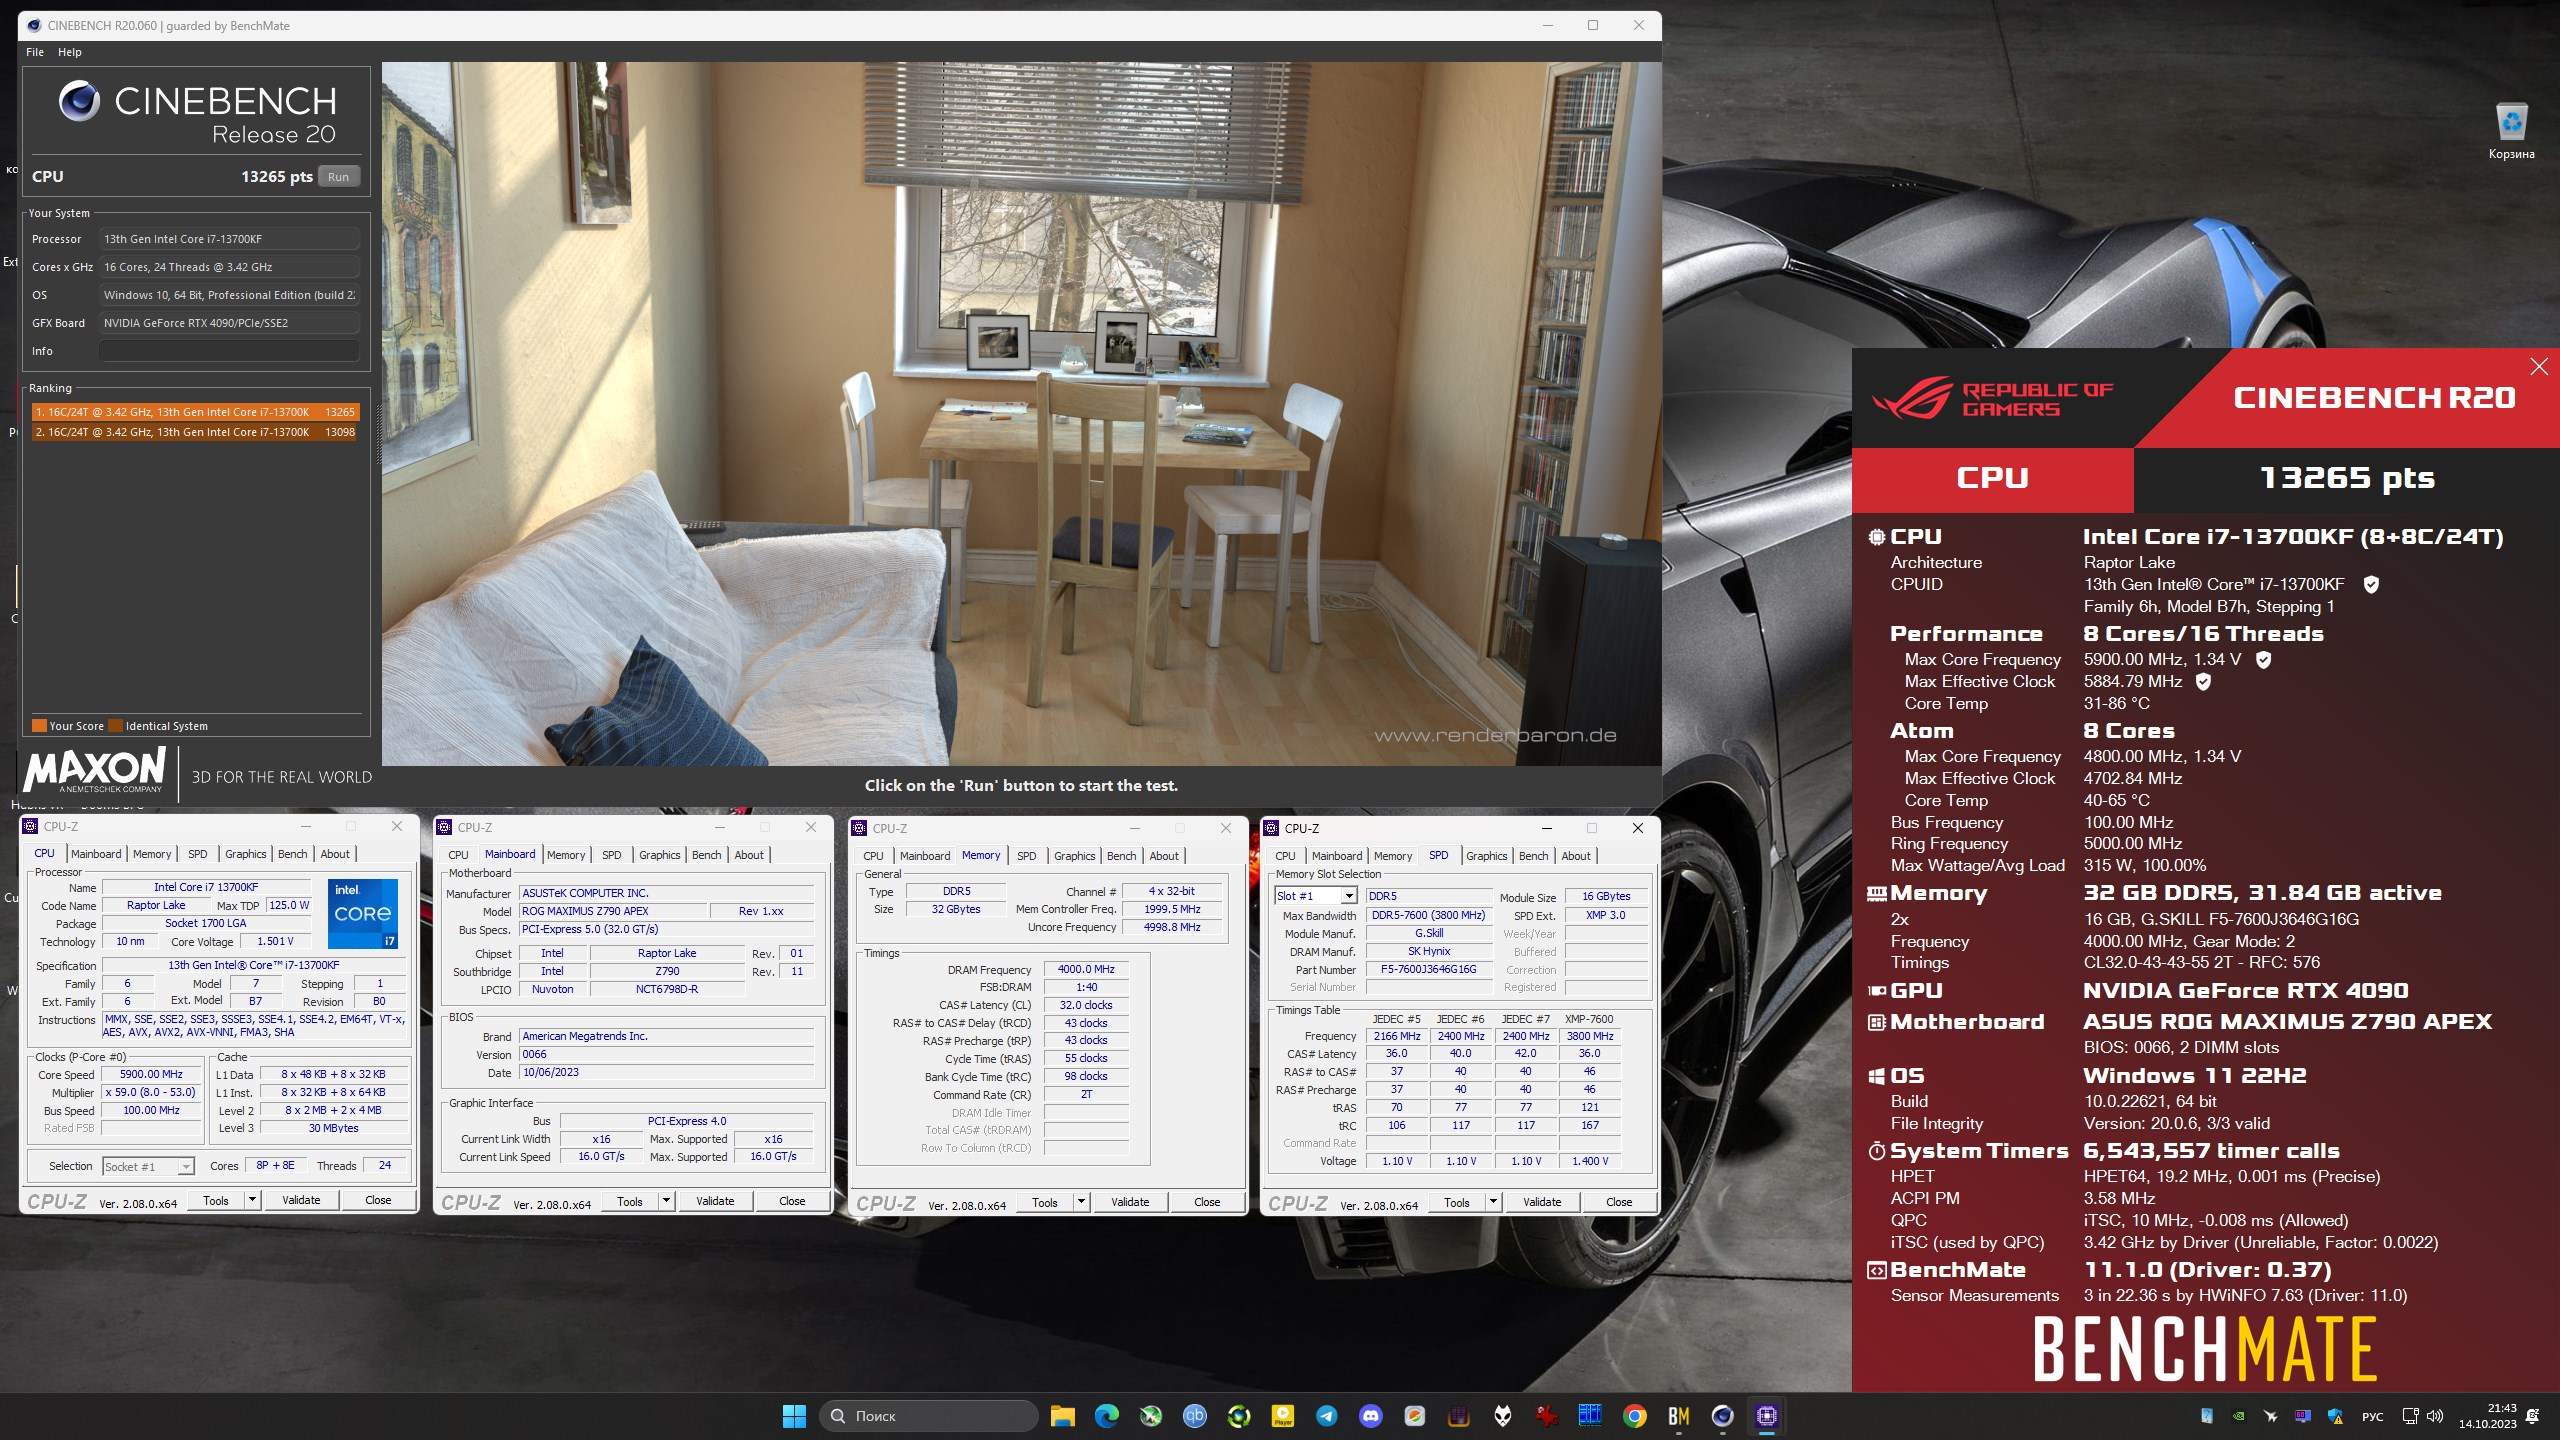Expand Tools dropdown arrow in CPU-Z Mainboard window
The image size is (2560, 1440).
(x=666, y=1201)
